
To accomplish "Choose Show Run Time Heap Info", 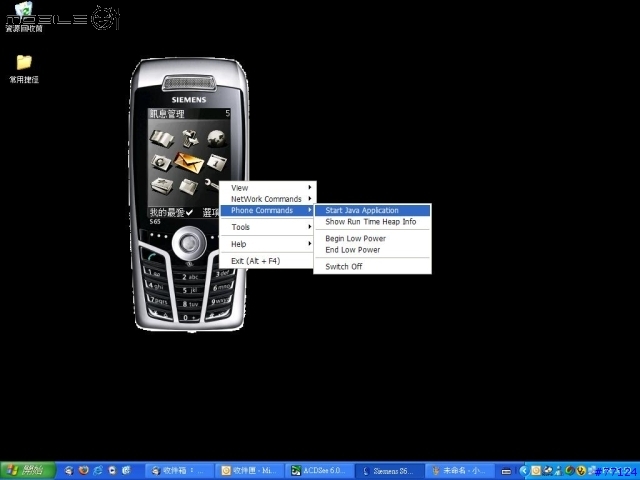I will pos(372,222).
